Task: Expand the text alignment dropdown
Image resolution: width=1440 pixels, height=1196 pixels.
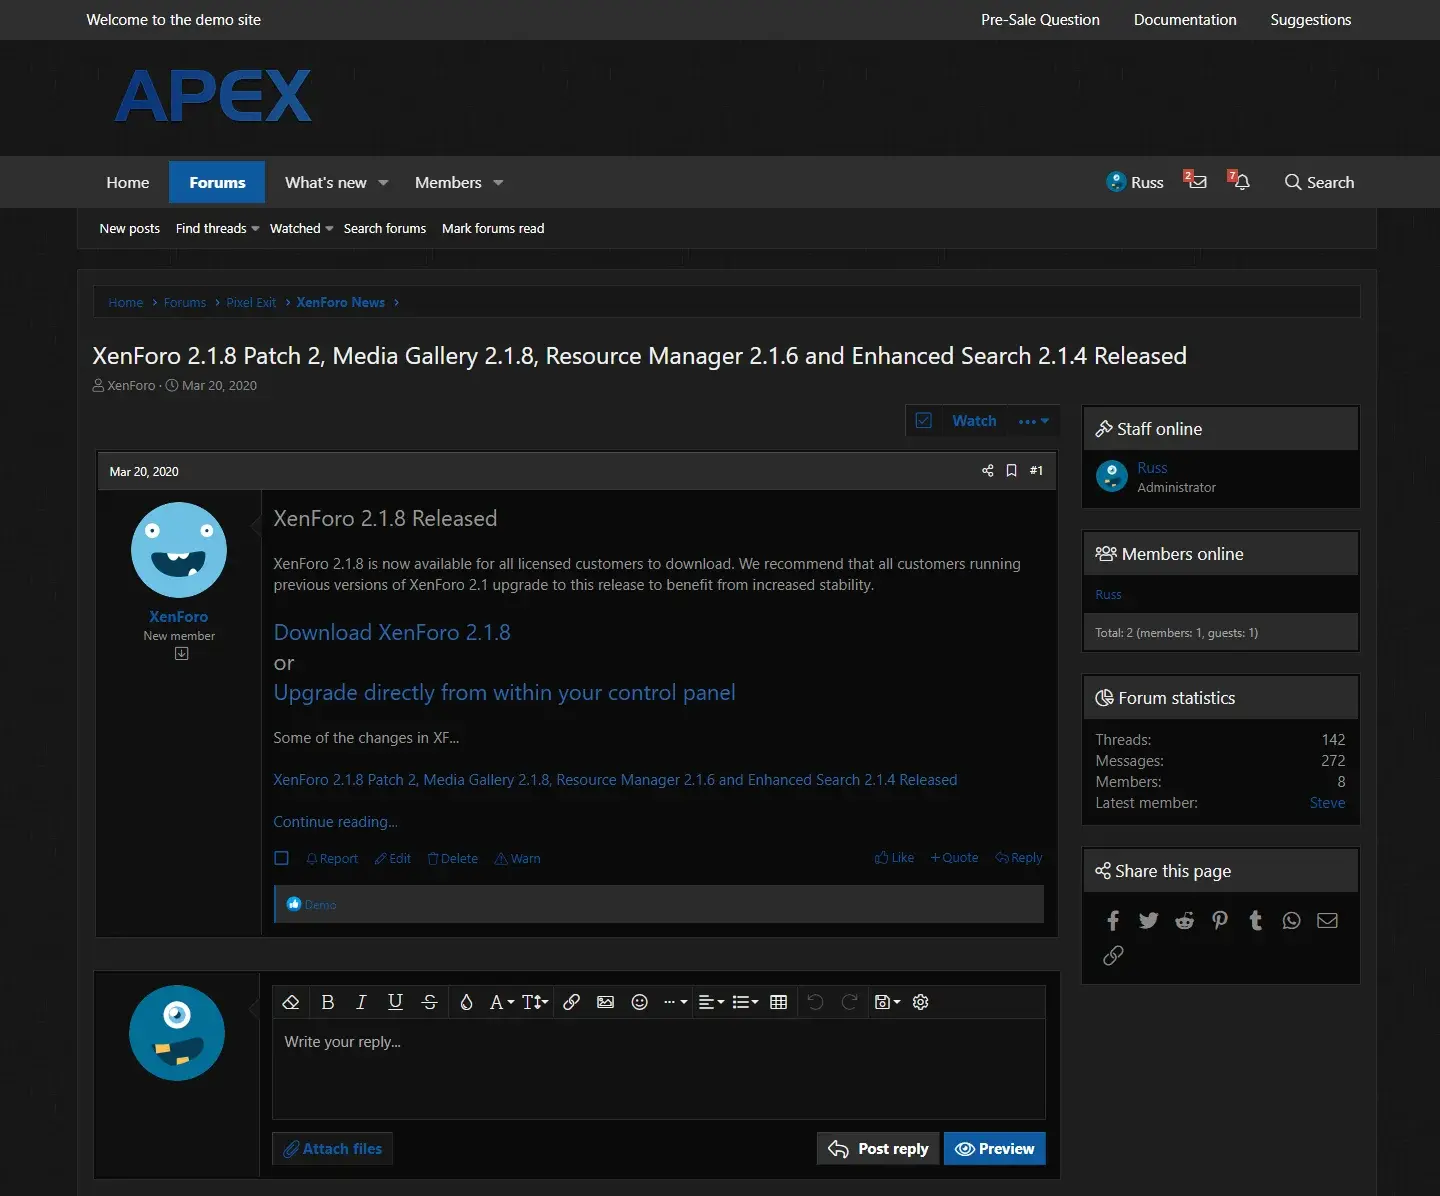Action: pos(711,1002)
